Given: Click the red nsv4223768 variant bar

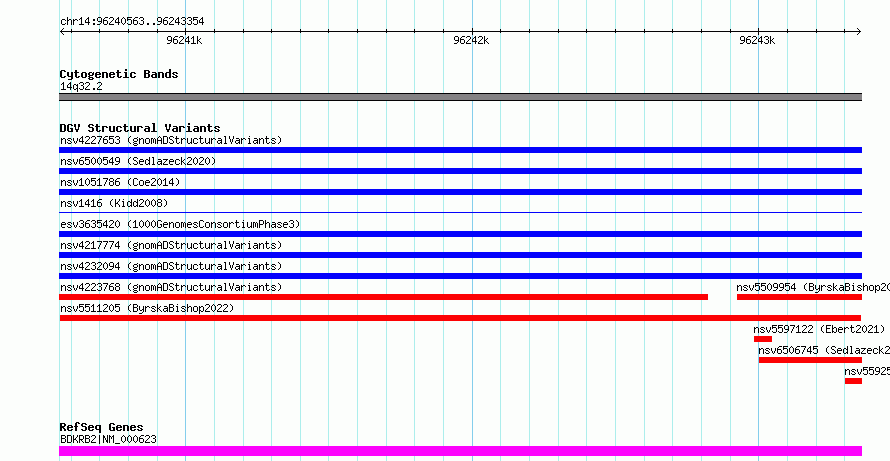Looking at the screenshot, I should [x=384, y=297].
